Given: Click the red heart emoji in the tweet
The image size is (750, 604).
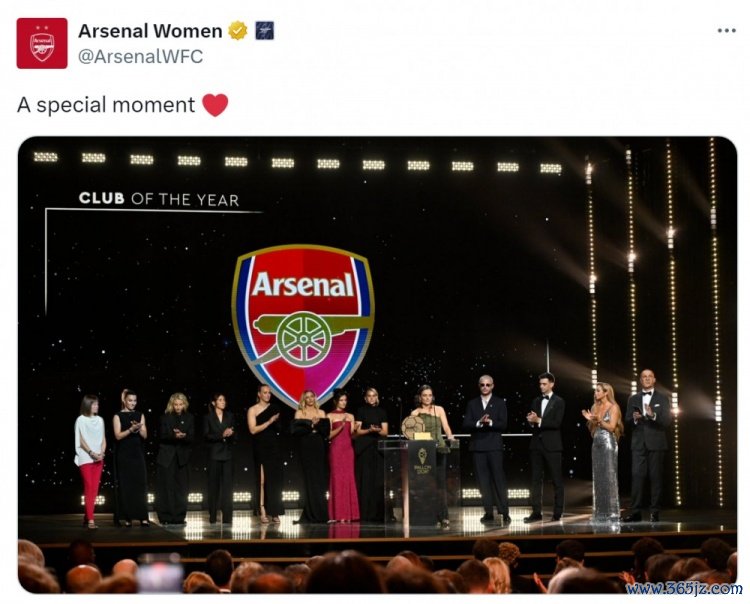Looking at the screenshot, I should [x=215, y=105].
